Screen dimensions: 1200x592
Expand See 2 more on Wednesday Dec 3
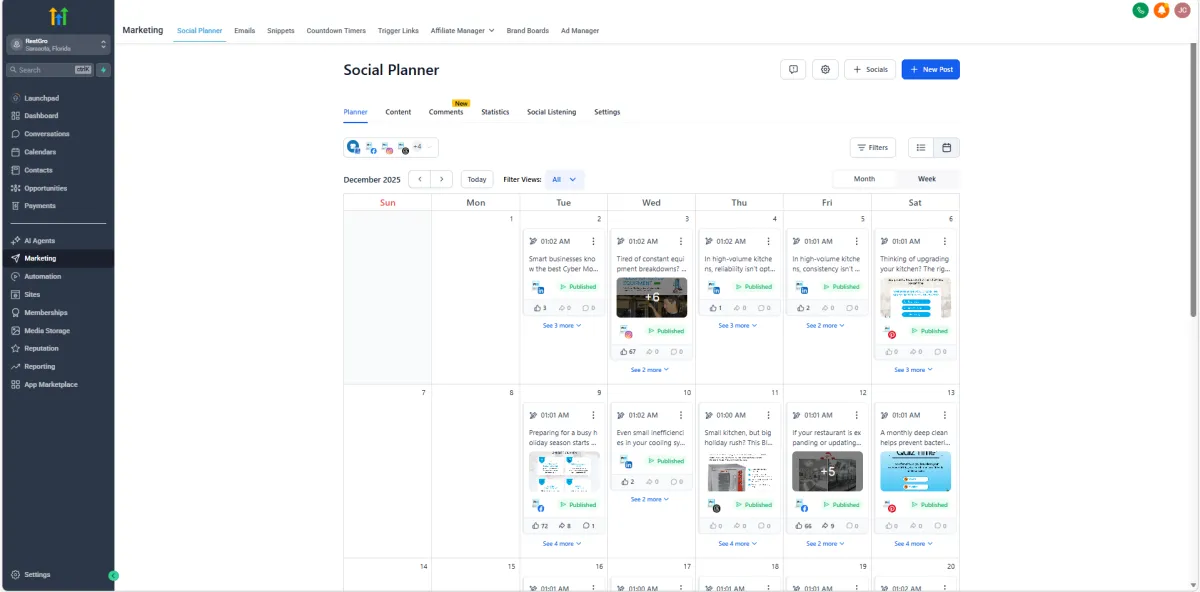pos(650,370)
